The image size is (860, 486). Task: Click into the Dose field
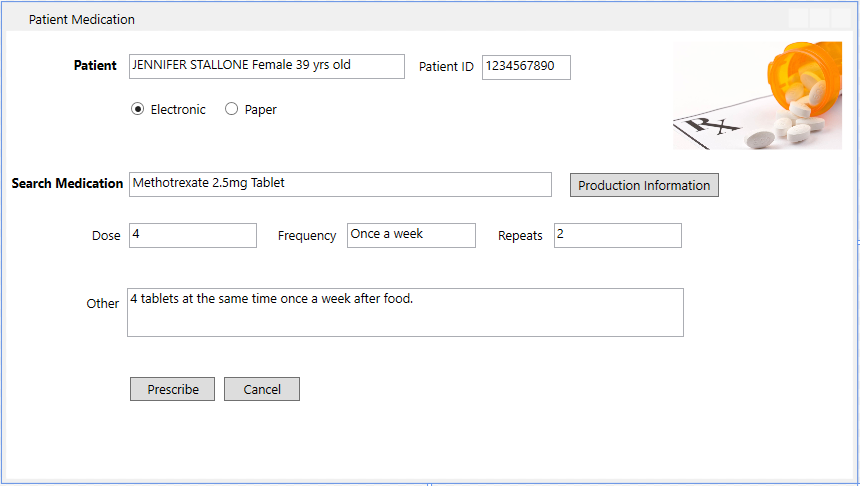click(193, 235)
